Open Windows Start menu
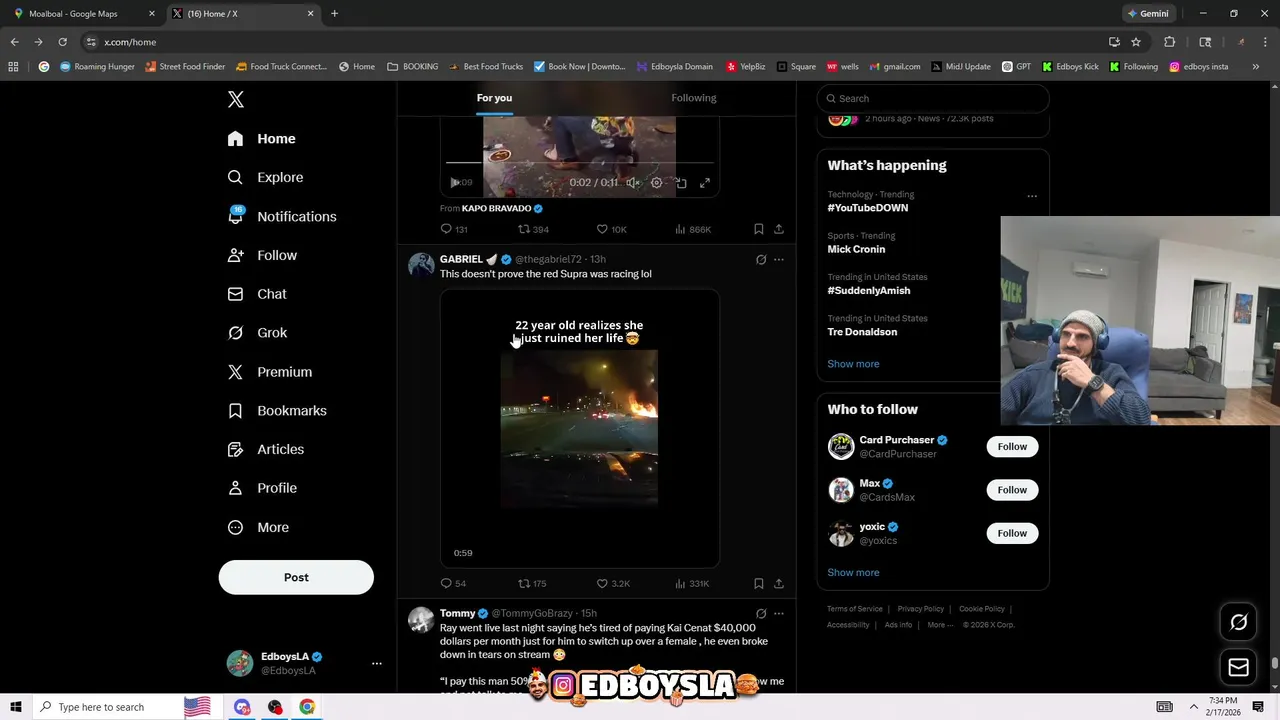The height and width of the screenshot is (720, 1280). click(x=15, y=707)
